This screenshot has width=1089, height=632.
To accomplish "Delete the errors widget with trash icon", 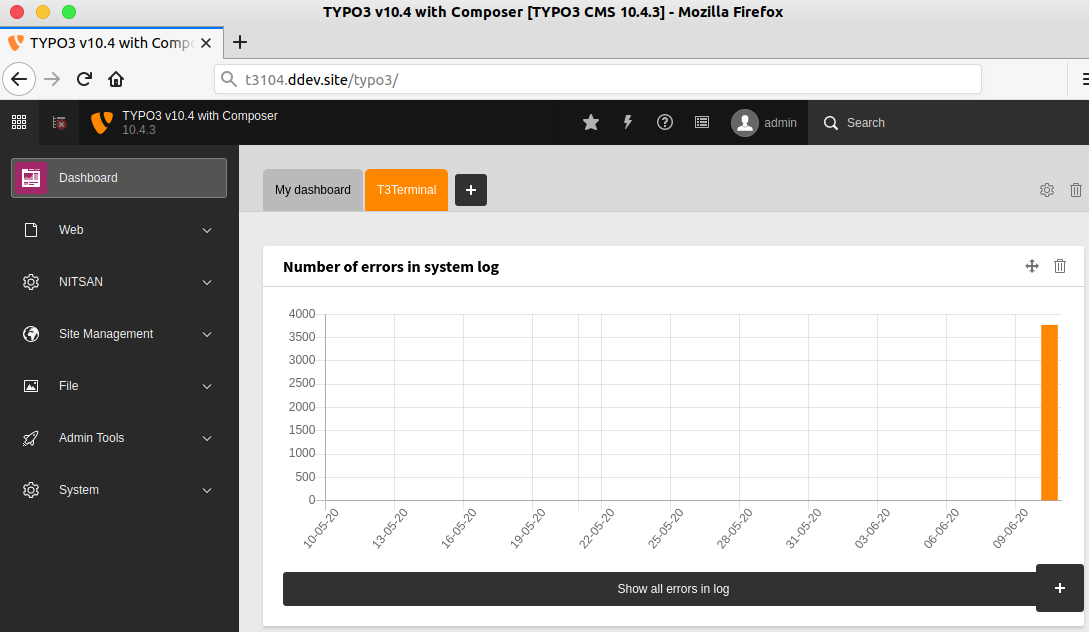I will pos(1059,266).
